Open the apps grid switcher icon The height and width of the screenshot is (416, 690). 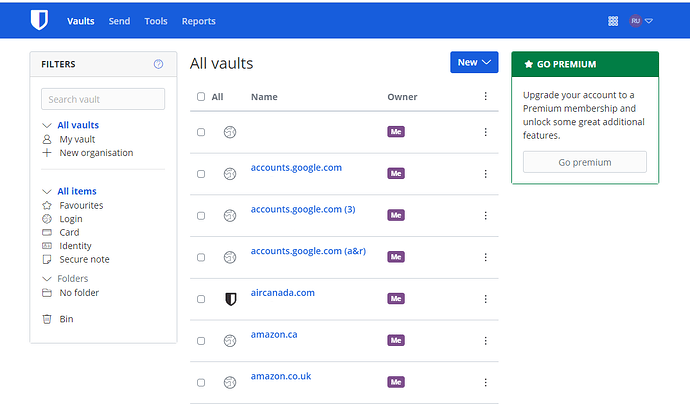613,21
